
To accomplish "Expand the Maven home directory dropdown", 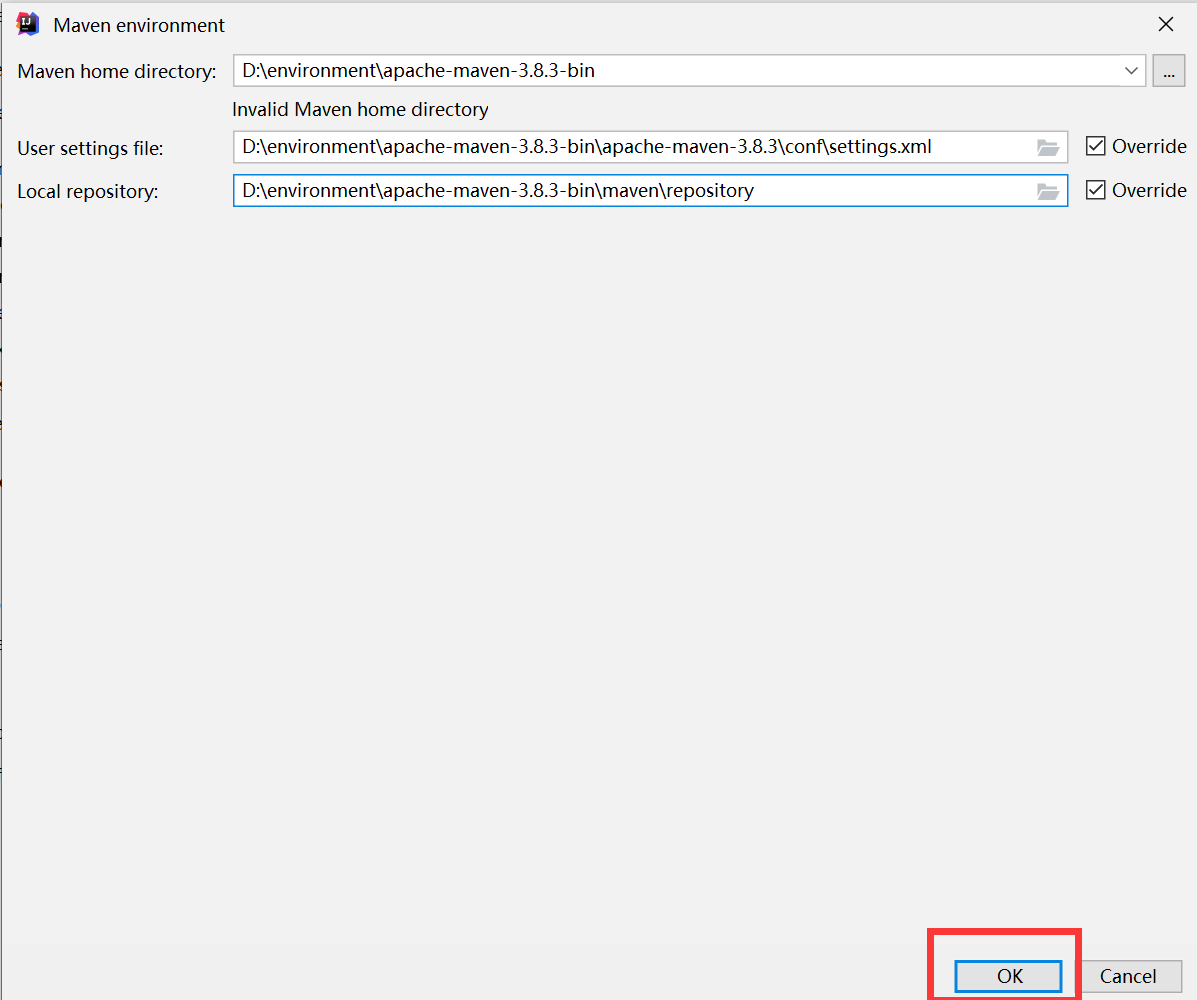I will pos(1131,71).
